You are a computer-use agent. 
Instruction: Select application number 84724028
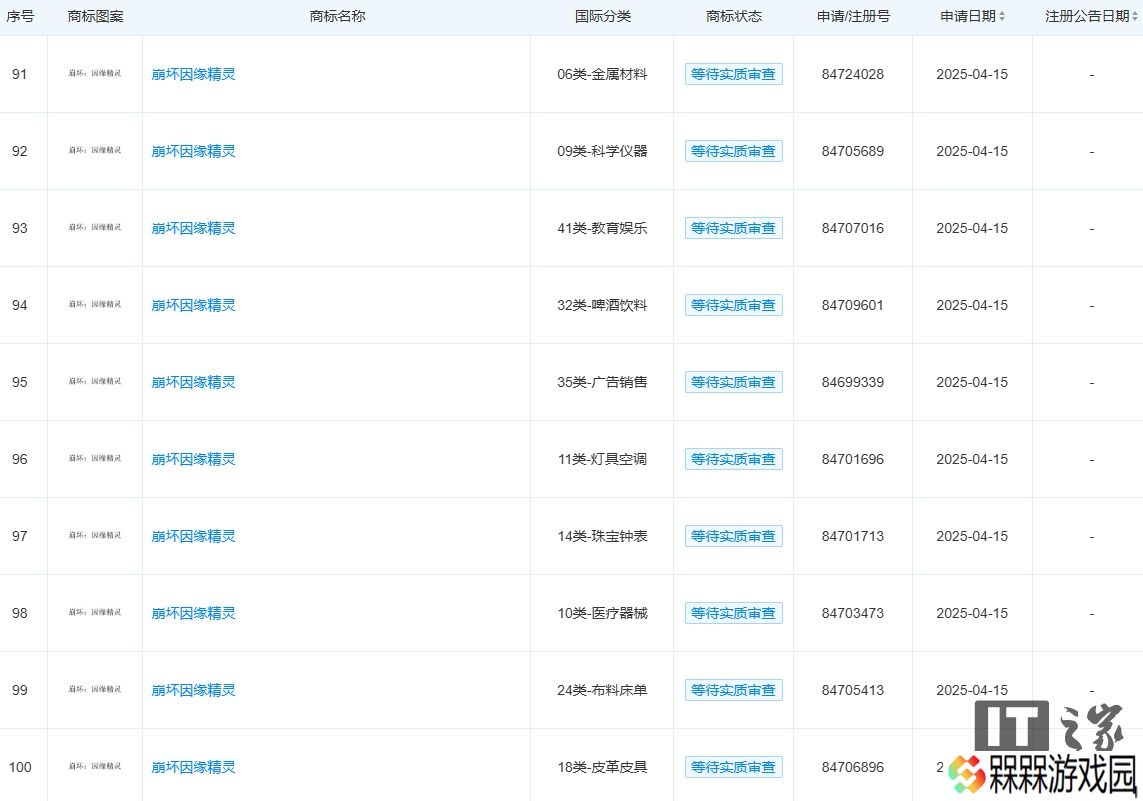tap(853, 74)
